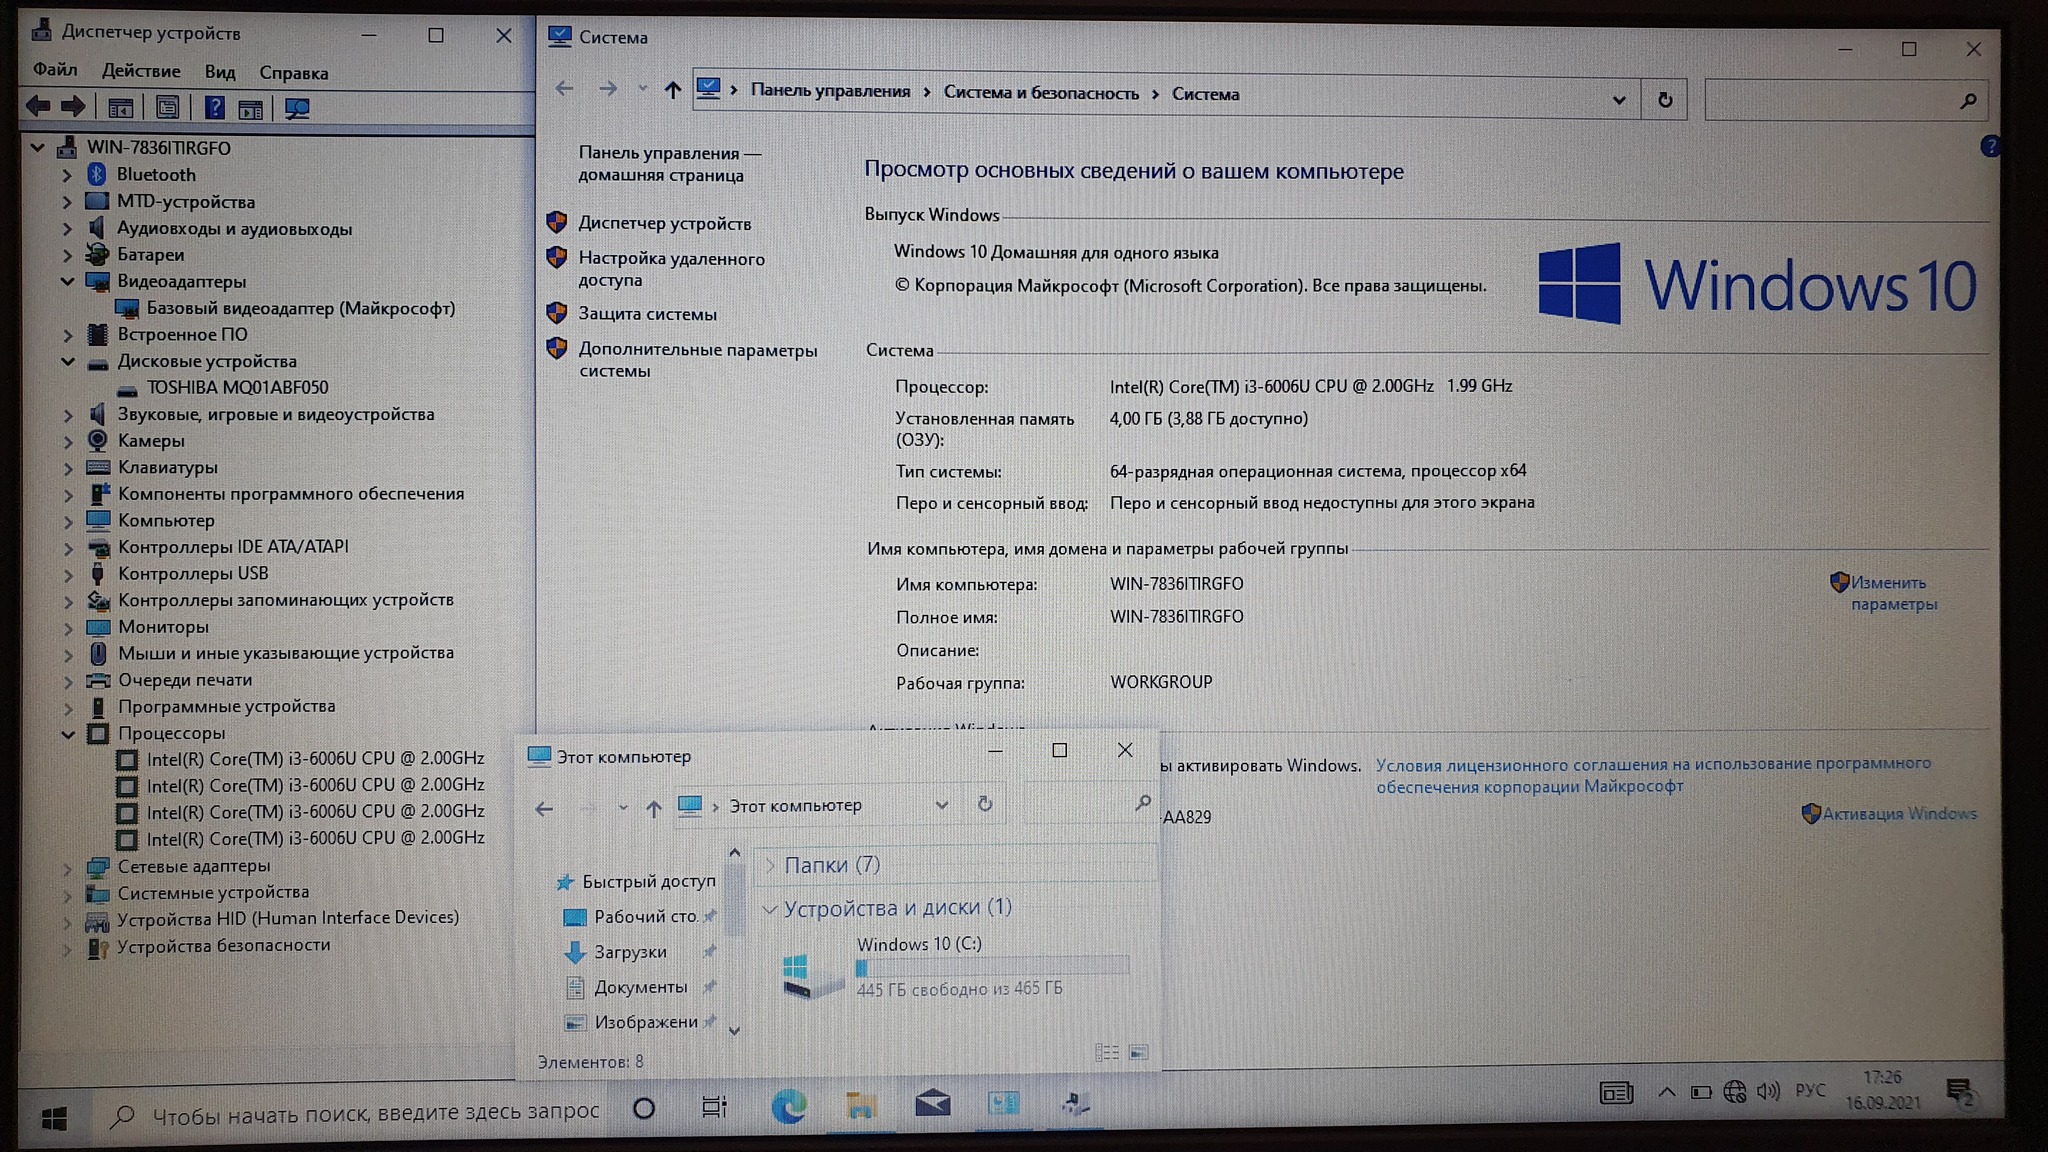Click the Активация Windows link
The image size is (2048, 1152).
pyautogui.click(x=1898, y=813)
